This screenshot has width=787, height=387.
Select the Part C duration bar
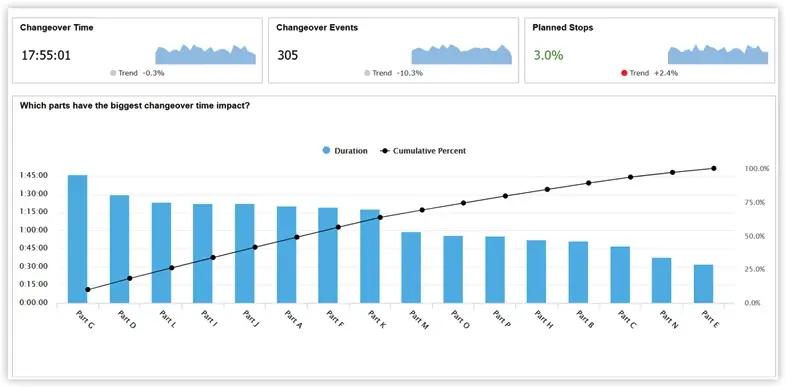coord(620,275)
